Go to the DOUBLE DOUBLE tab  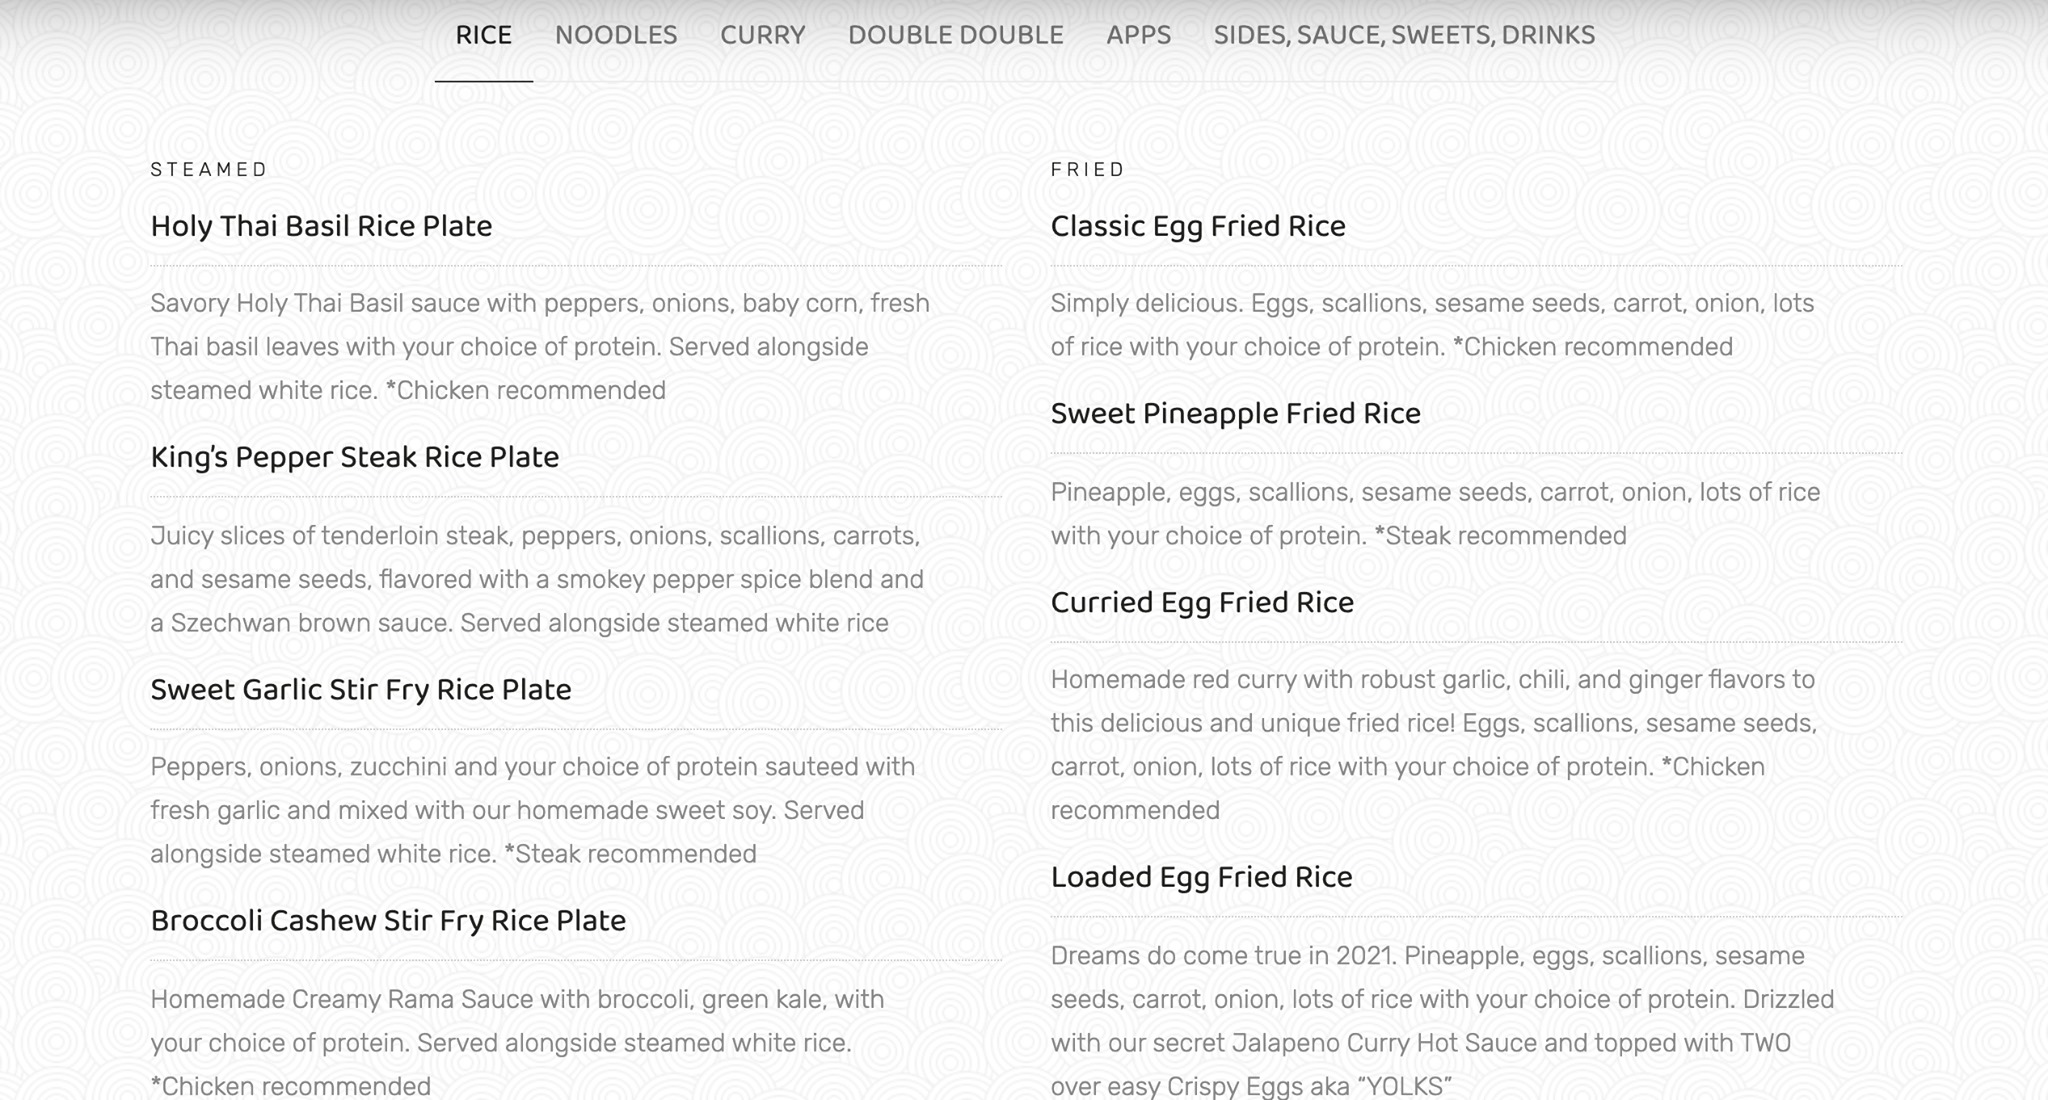(955, 35)
